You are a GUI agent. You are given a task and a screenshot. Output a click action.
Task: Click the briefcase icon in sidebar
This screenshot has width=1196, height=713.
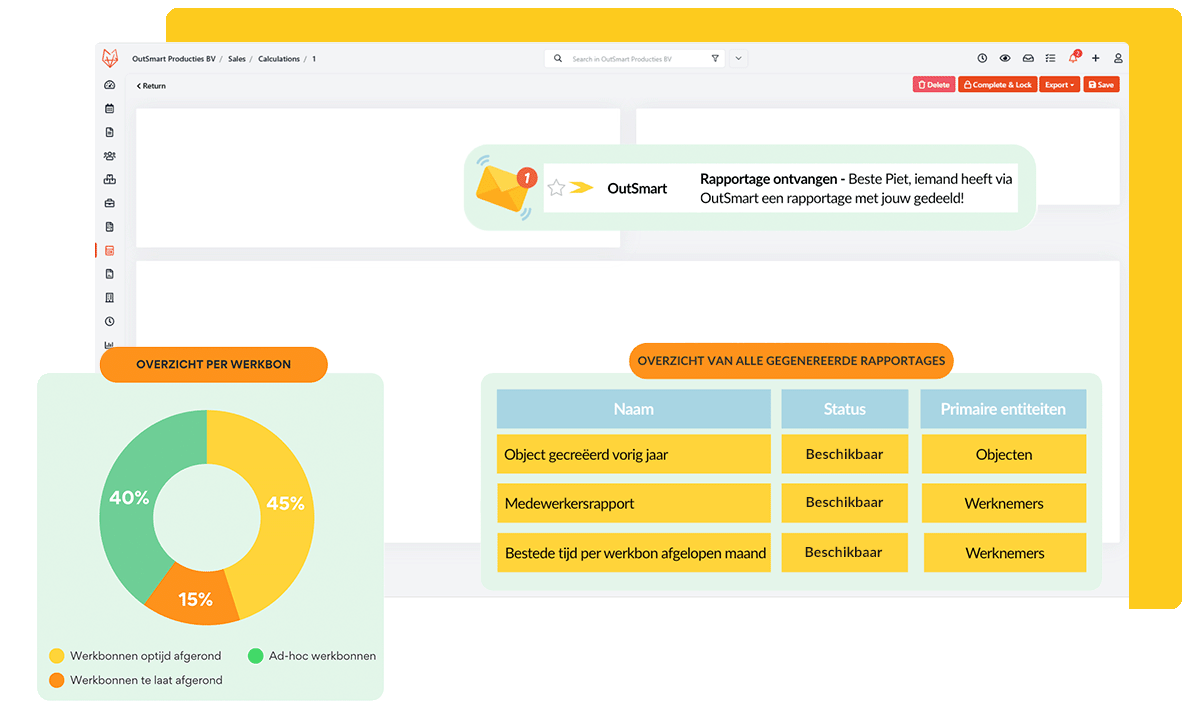[x=110, y=203]
